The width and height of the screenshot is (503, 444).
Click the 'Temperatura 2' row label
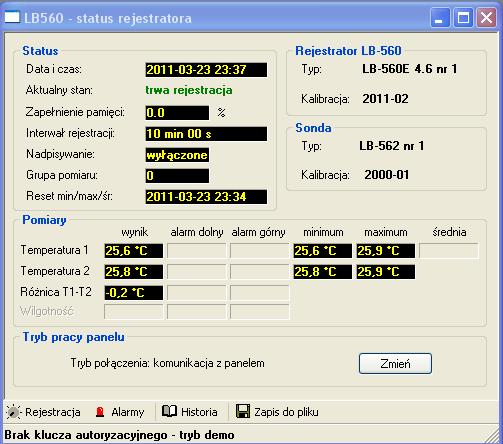55,271
